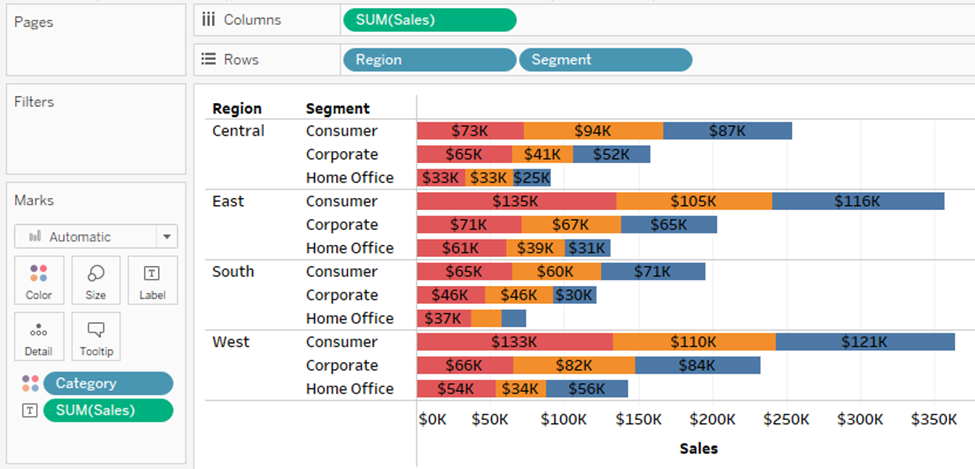Click the Rows shelf icon
975x469 pixels.
[x=209, y=60]
